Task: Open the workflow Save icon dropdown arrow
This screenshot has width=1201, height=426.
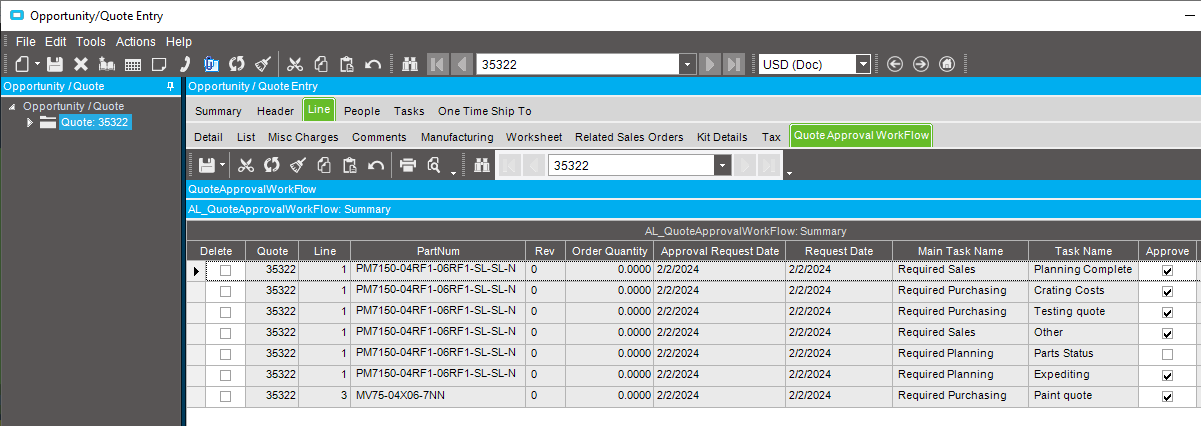Action: 223,166
